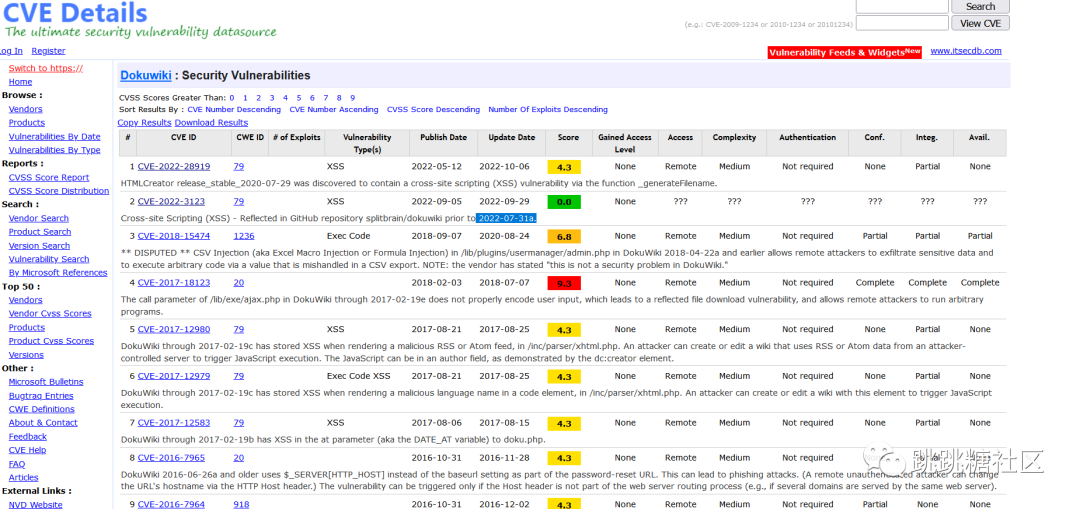This screenshot has height=509, width=1080.
Task: Sort by Number Of Exploits Descending
Action: [x=548, y=110]
